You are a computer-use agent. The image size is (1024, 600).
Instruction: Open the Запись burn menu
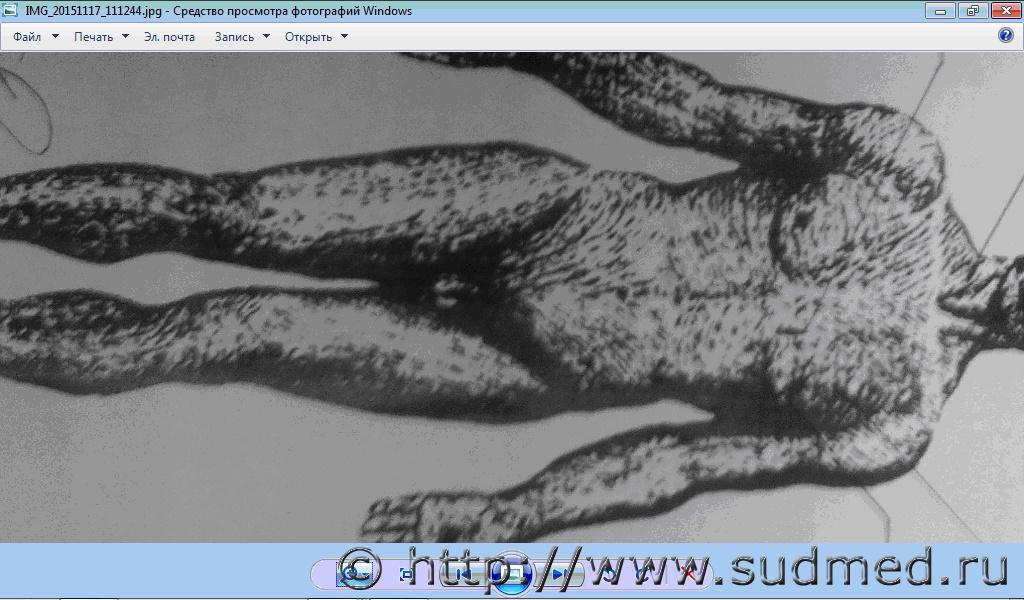(x=235, y=37)
